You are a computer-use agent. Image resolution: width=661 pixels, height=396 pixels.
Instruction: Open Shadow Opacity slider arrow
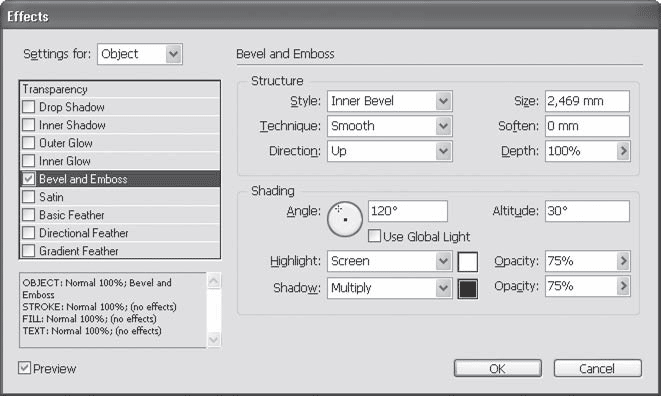tap(623, 286)
